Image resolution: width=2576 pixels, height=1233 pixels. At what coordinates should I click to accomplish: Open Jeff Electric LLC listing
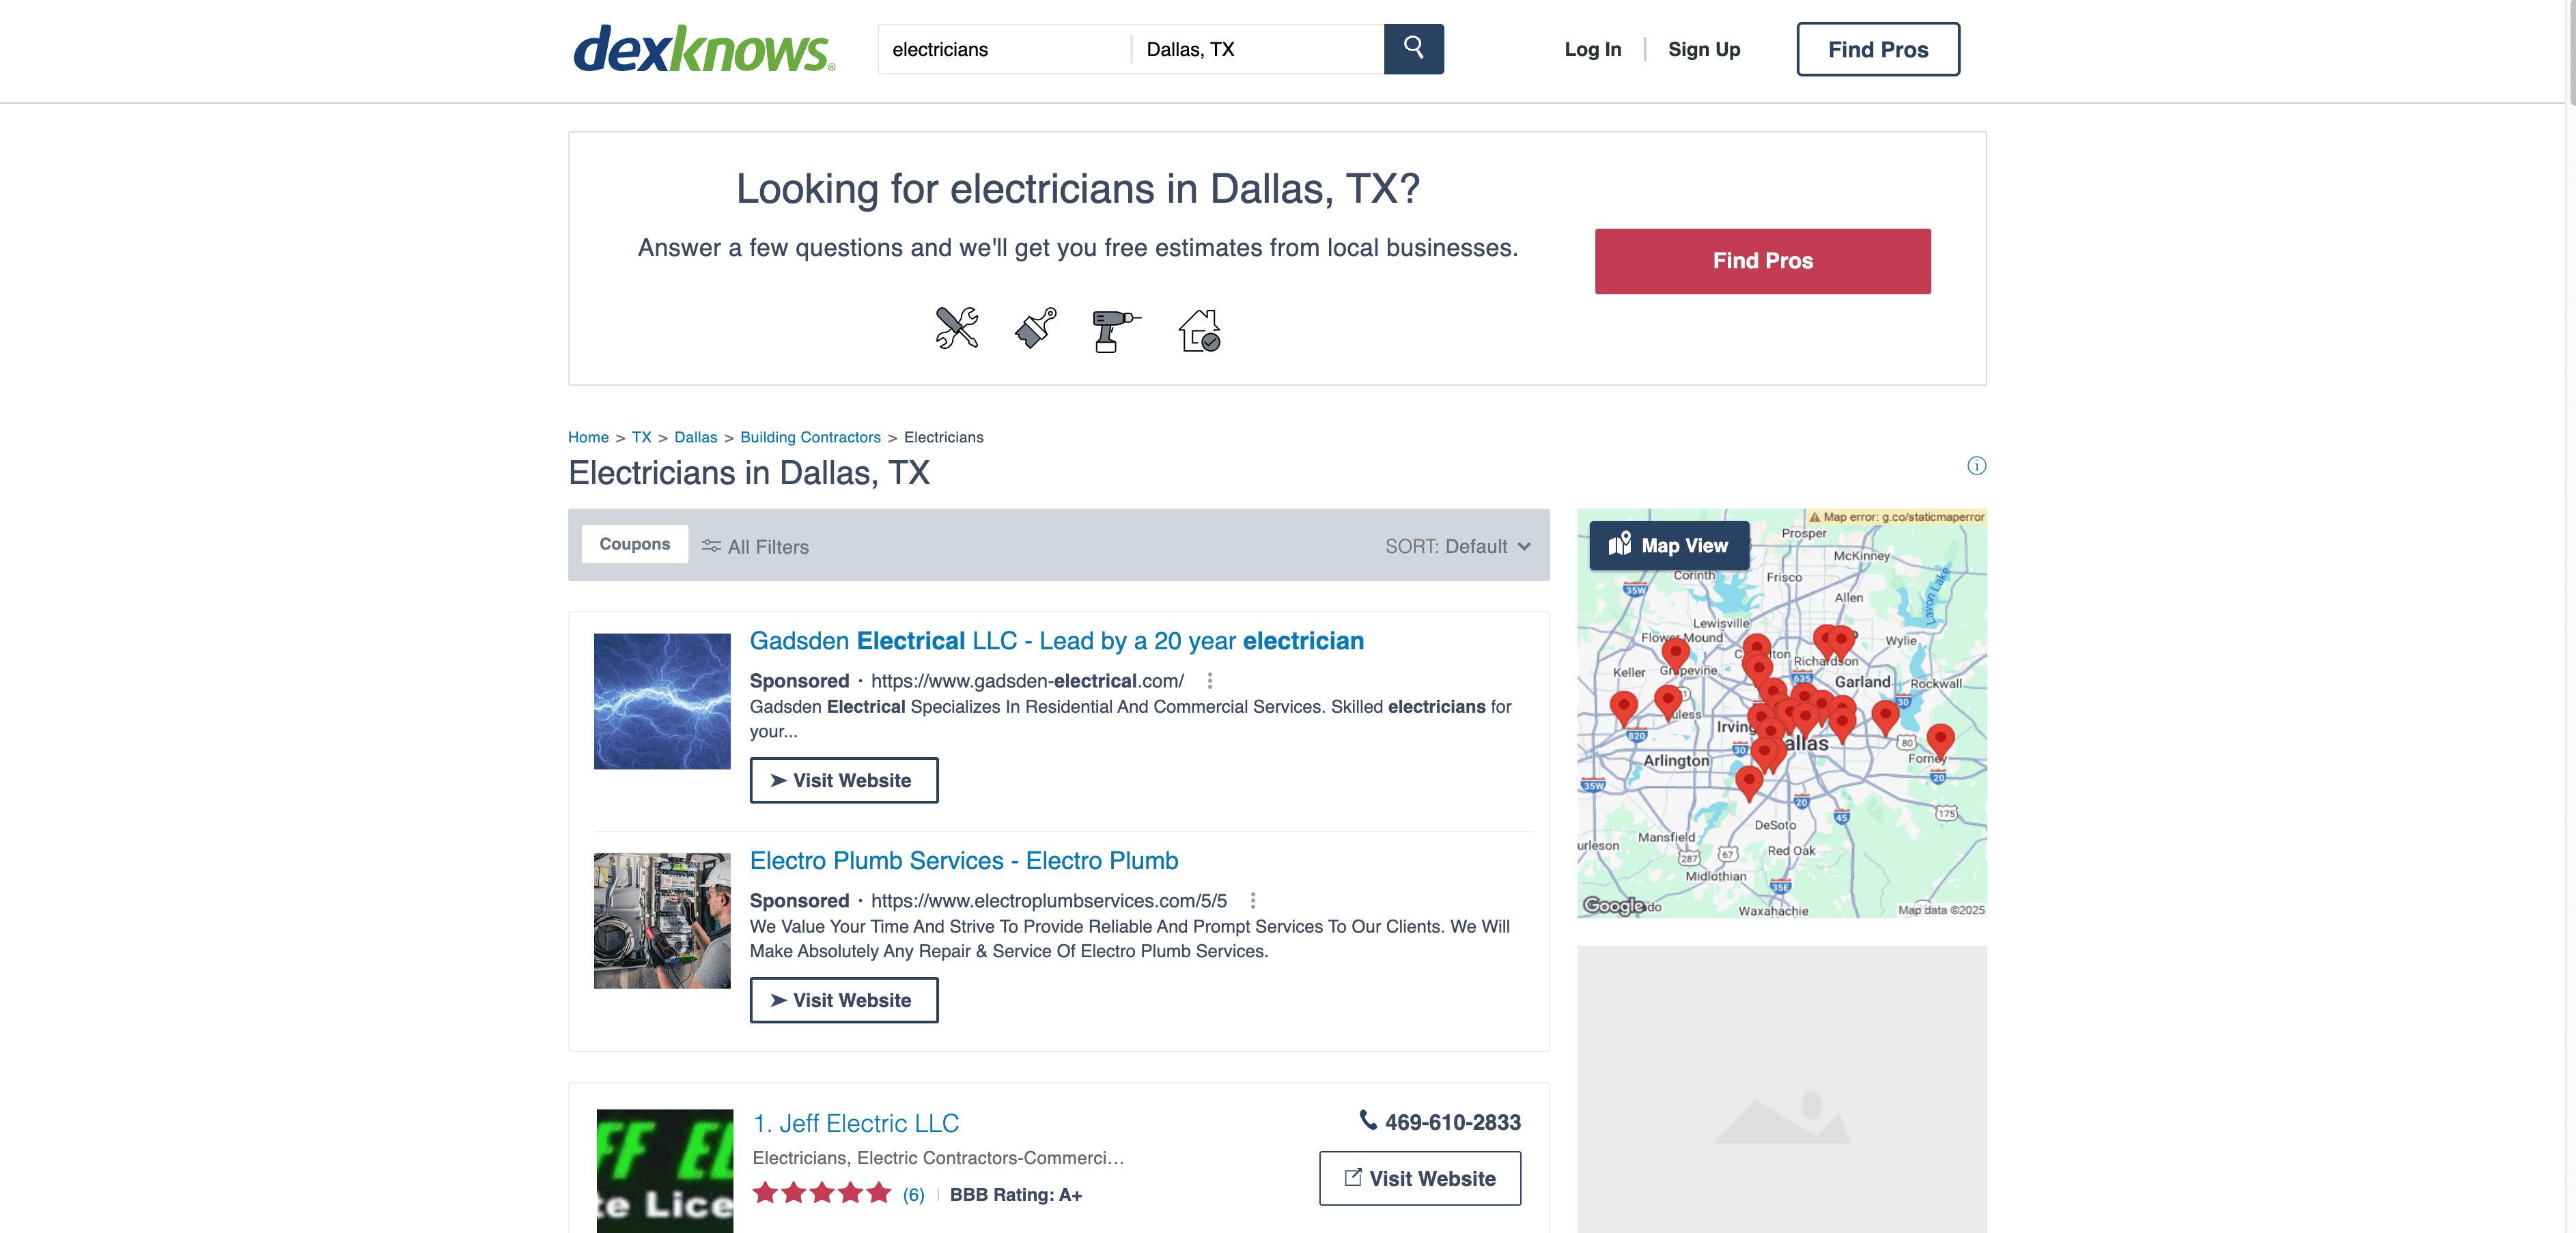856,1123
